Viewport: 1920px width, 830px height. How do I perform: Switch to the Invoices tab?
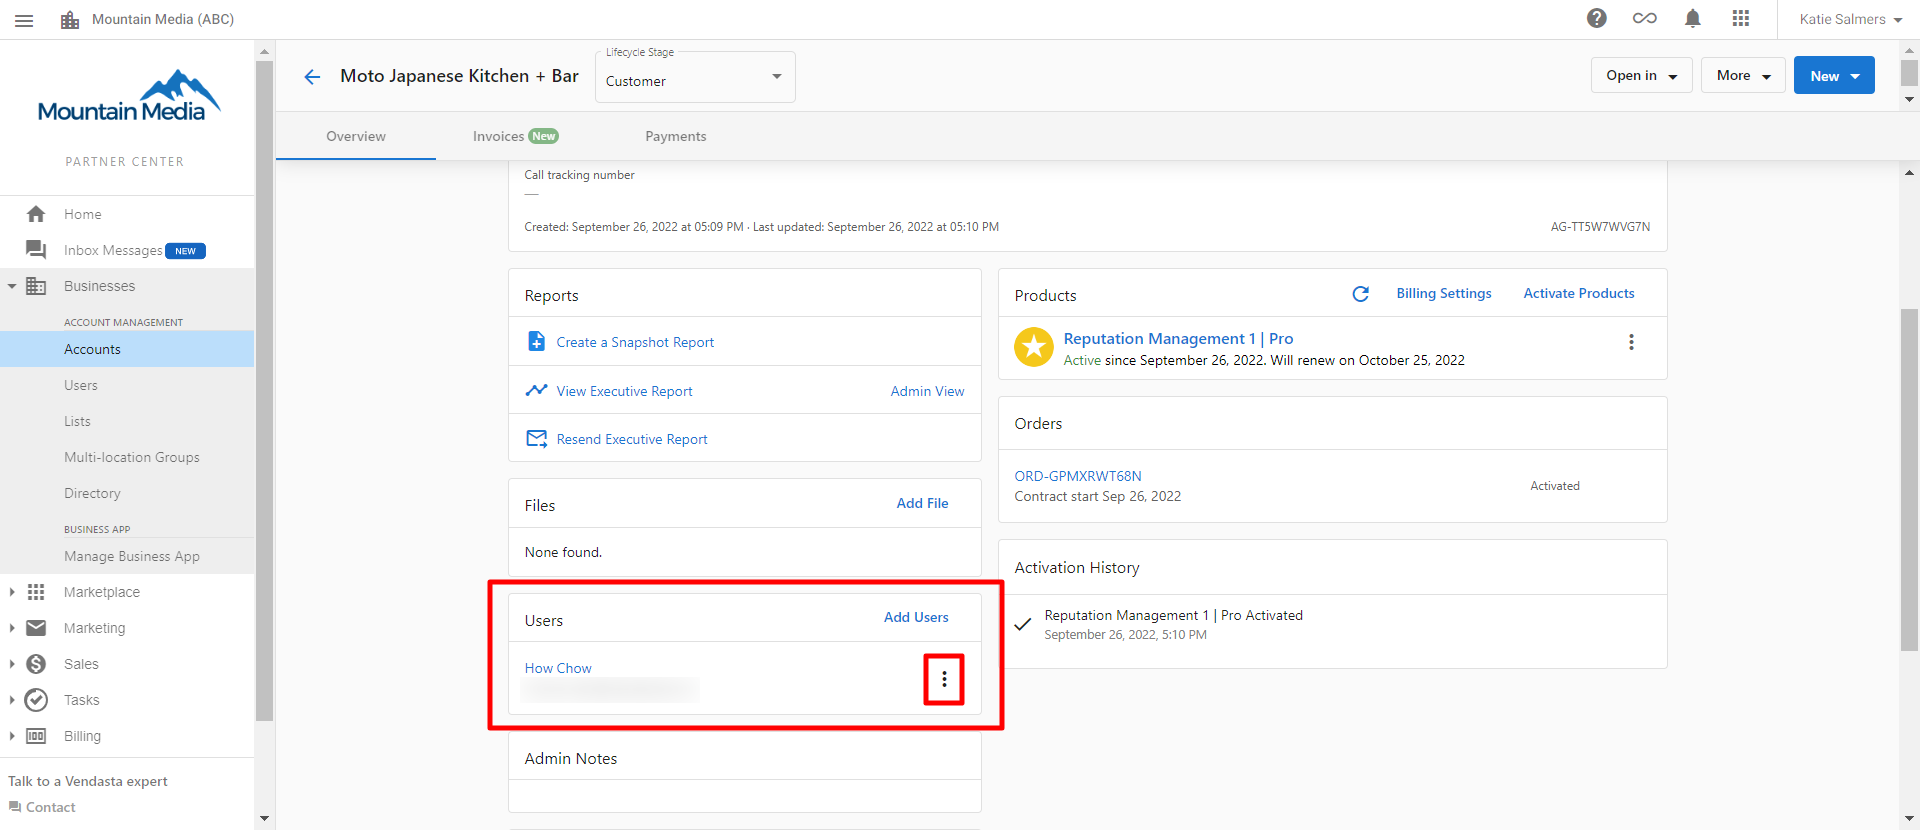pyautogui.click(x=515, y=136)
